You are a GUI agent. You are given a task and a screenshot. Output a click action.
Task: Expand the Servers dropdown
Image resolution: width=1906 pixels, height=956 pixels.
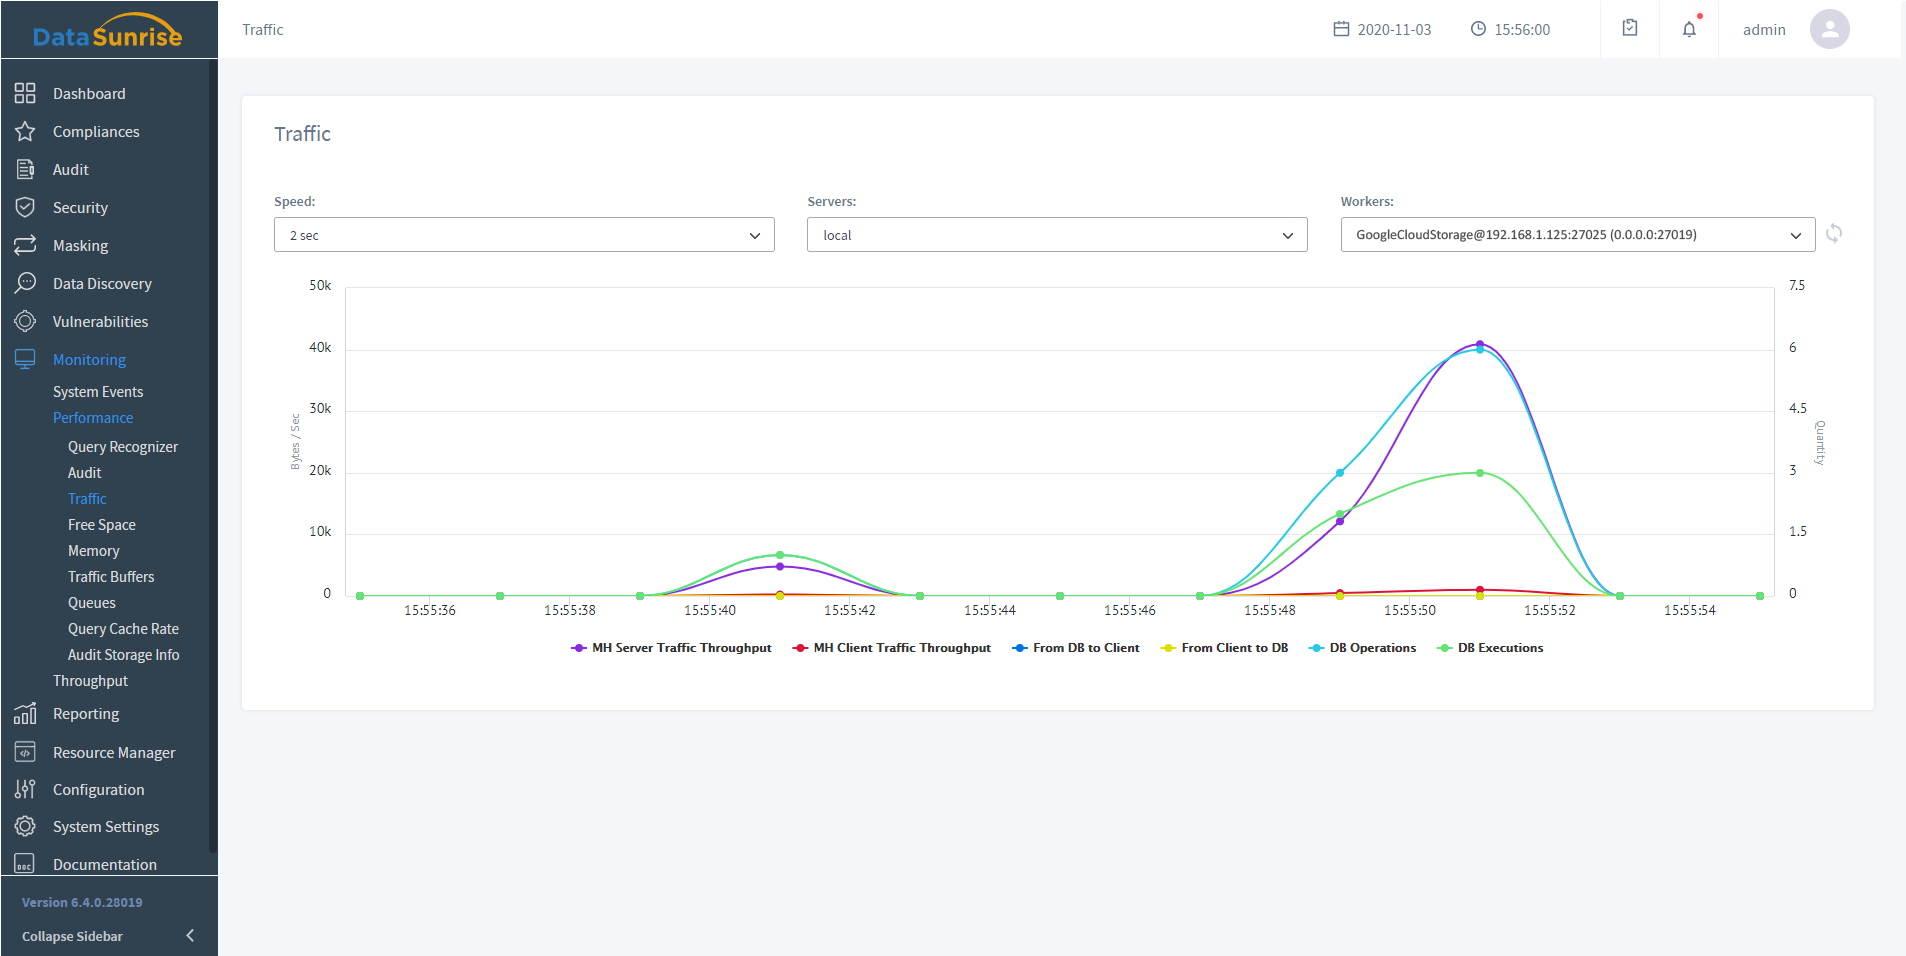[1057, 235]
